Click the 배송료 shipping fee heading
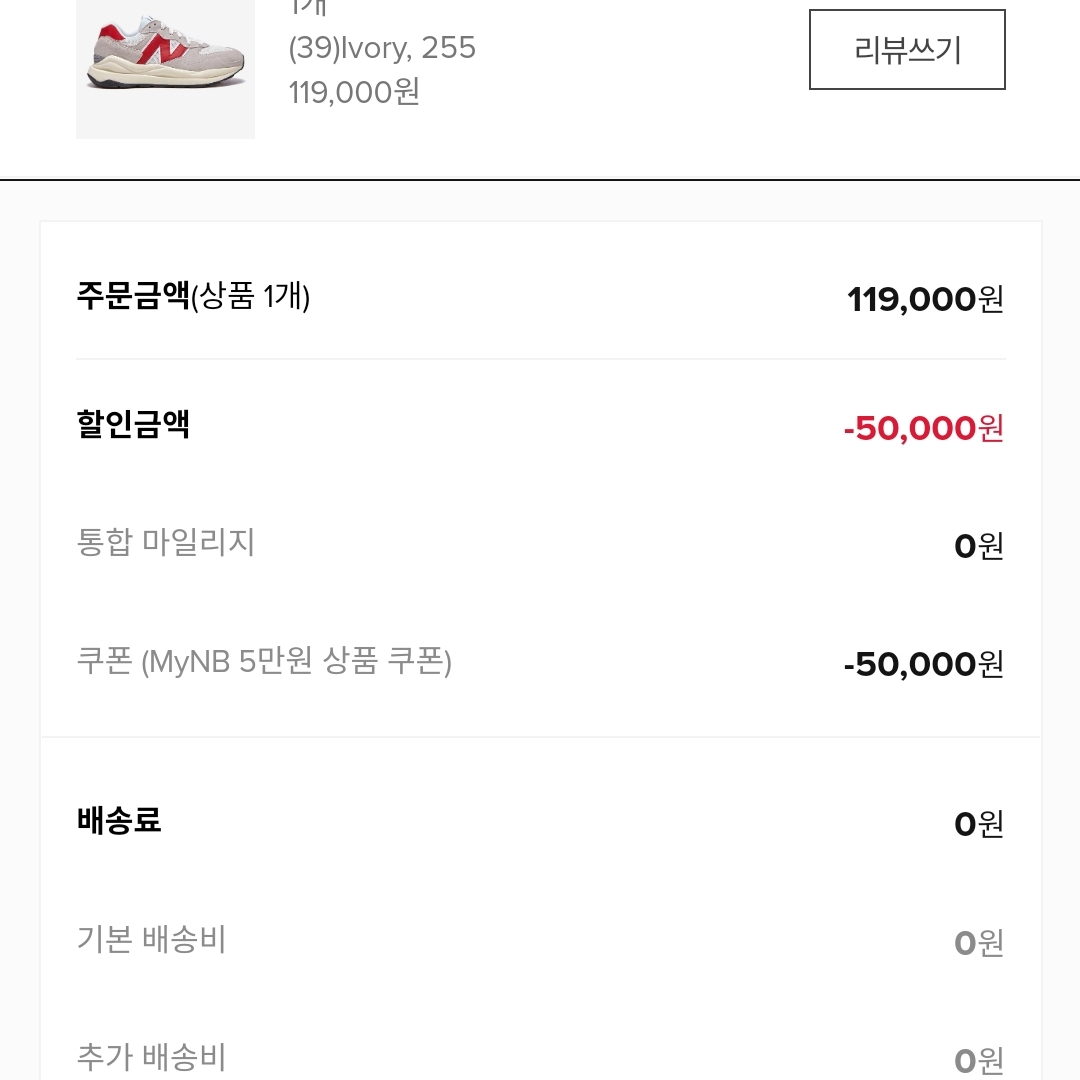 [119, 821]
